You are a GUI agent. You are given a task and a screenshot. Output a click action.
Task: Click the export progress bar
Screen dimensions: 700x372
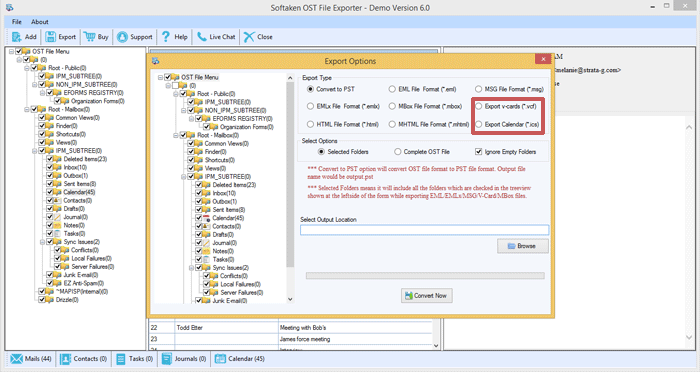pyautogui.click(x=425, y=276)
